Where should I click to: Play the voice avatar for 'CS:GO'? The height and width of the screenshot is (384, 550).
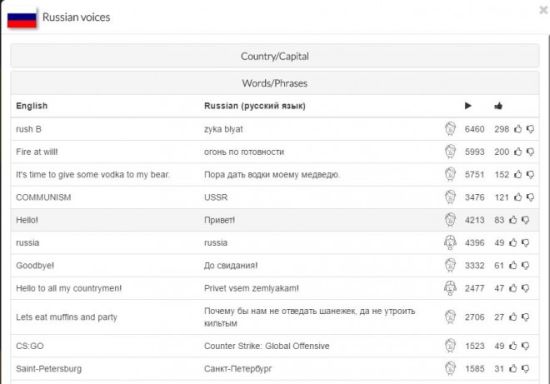pyautogui.click(x=450, y=346)
